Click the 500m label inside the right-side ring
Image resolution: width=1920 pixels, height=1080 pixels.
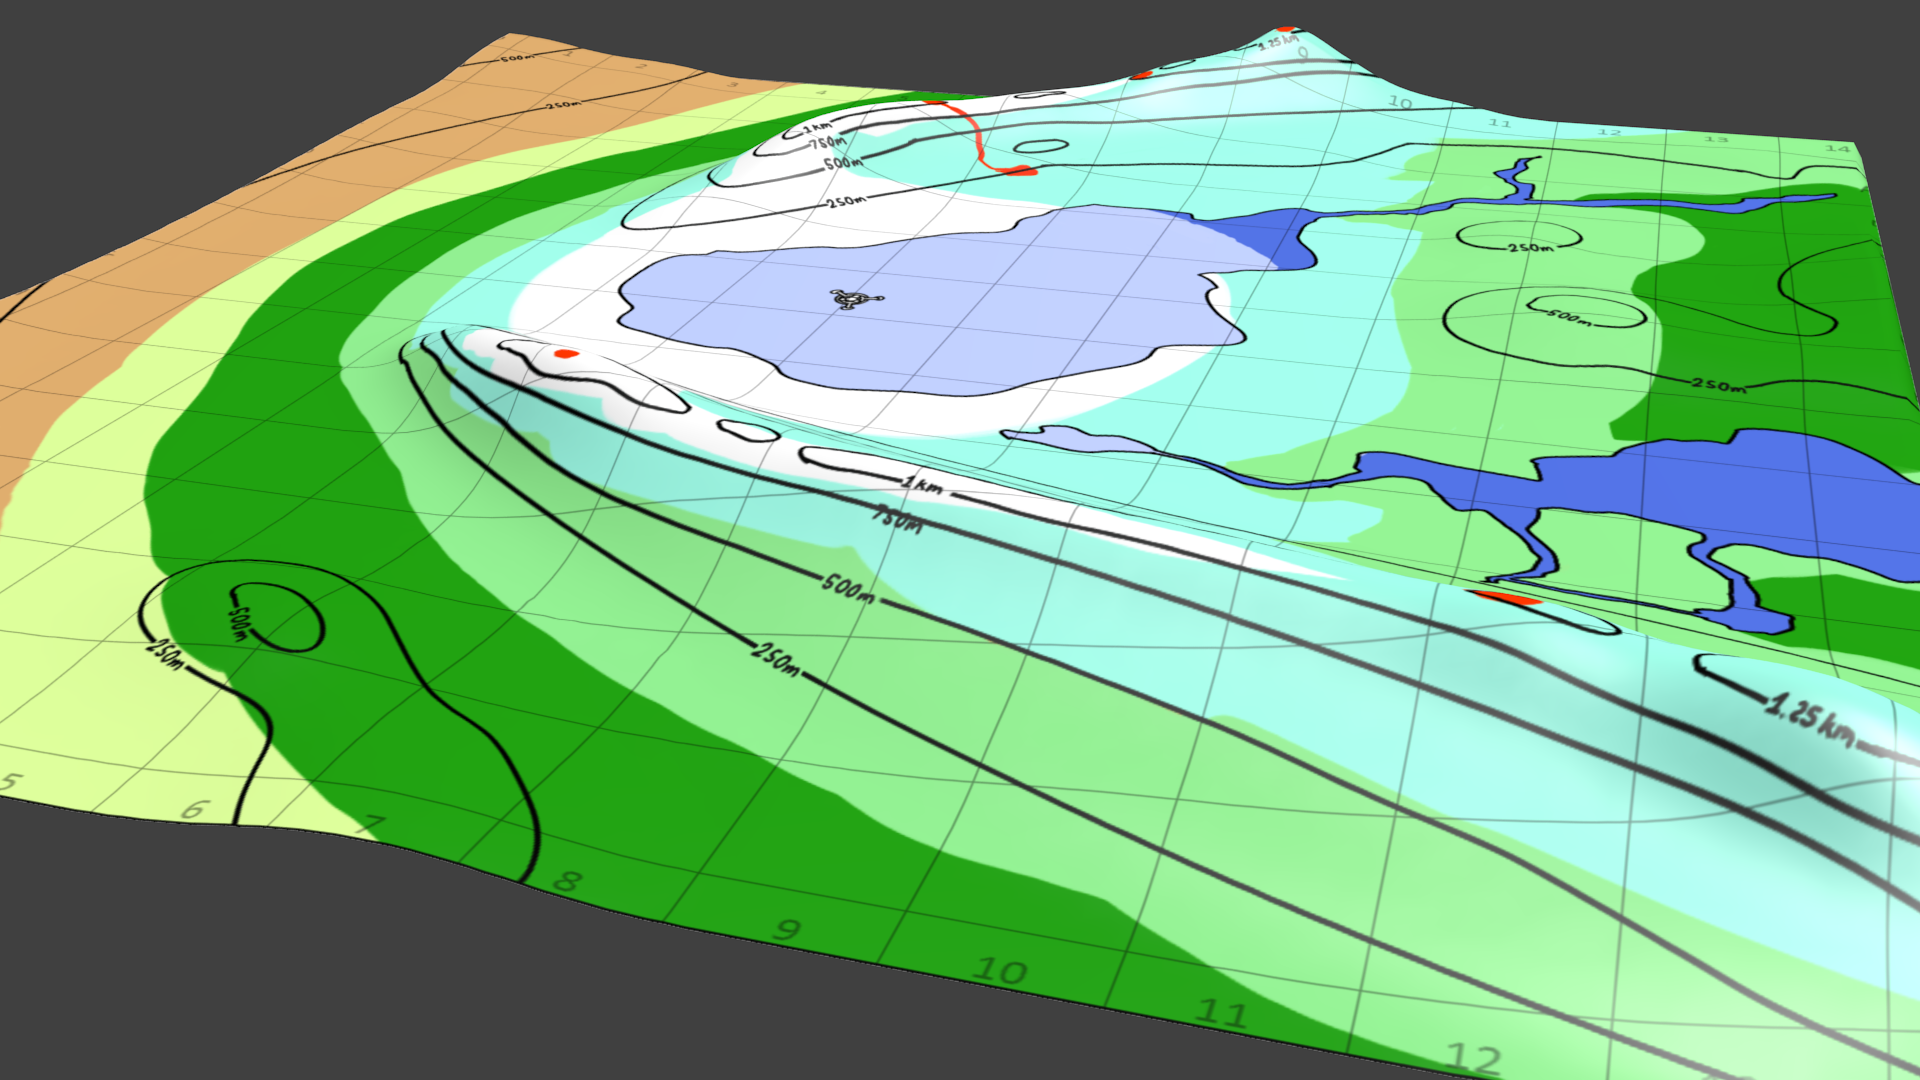1567,316
